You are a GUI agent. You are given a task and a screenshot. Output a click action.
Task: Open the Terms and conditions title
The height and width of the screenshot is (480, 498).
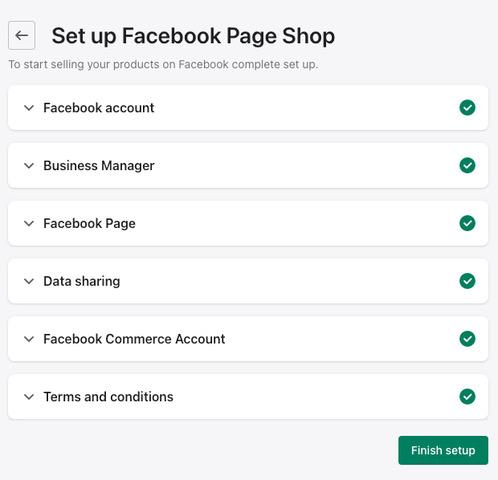108,397
